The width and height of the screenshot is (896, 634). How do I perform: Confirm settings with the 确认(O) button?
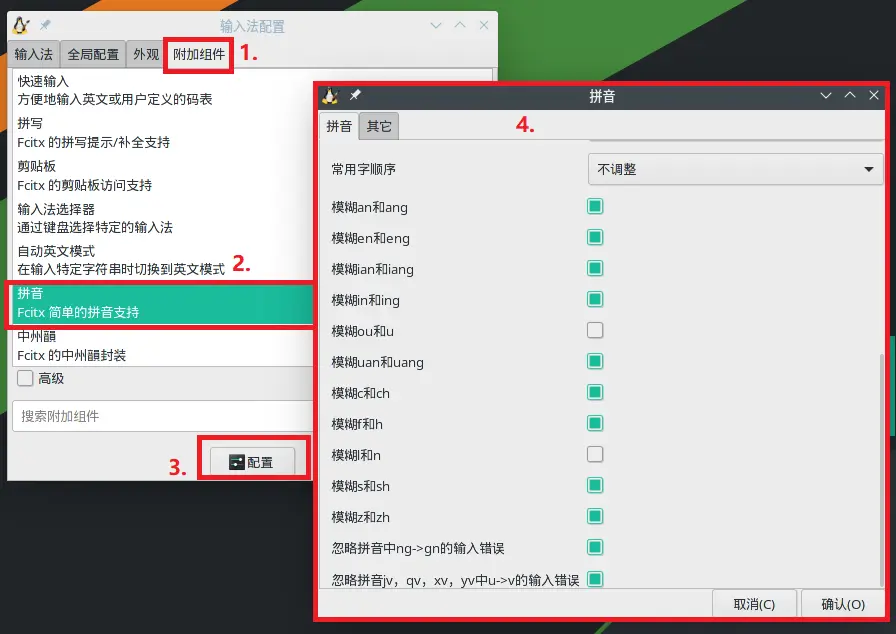842,604
